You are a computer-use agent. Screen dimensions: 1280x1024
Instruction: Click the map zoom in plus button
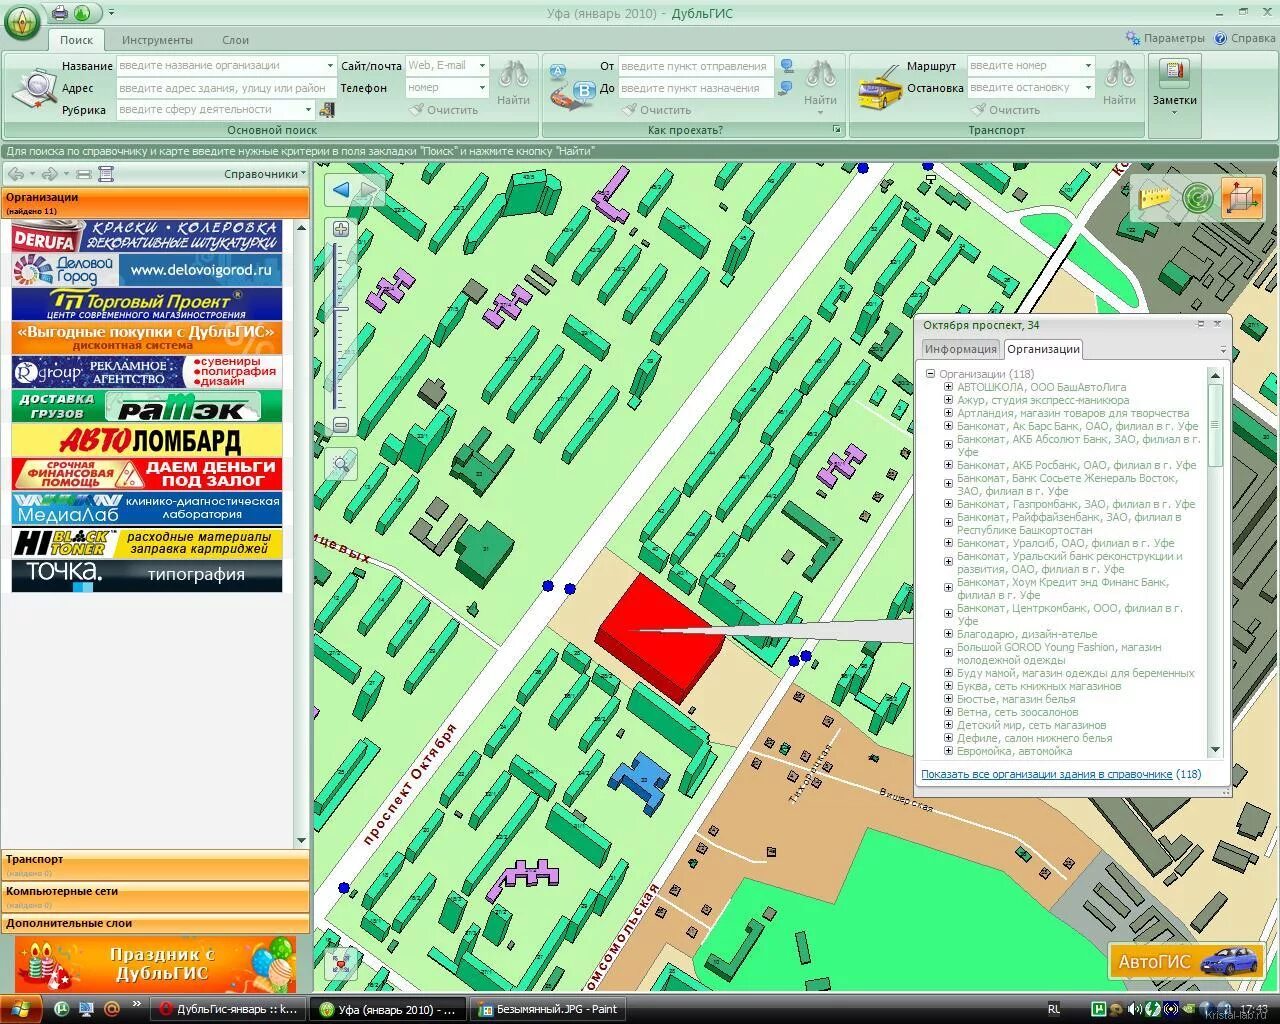(341, 229)
